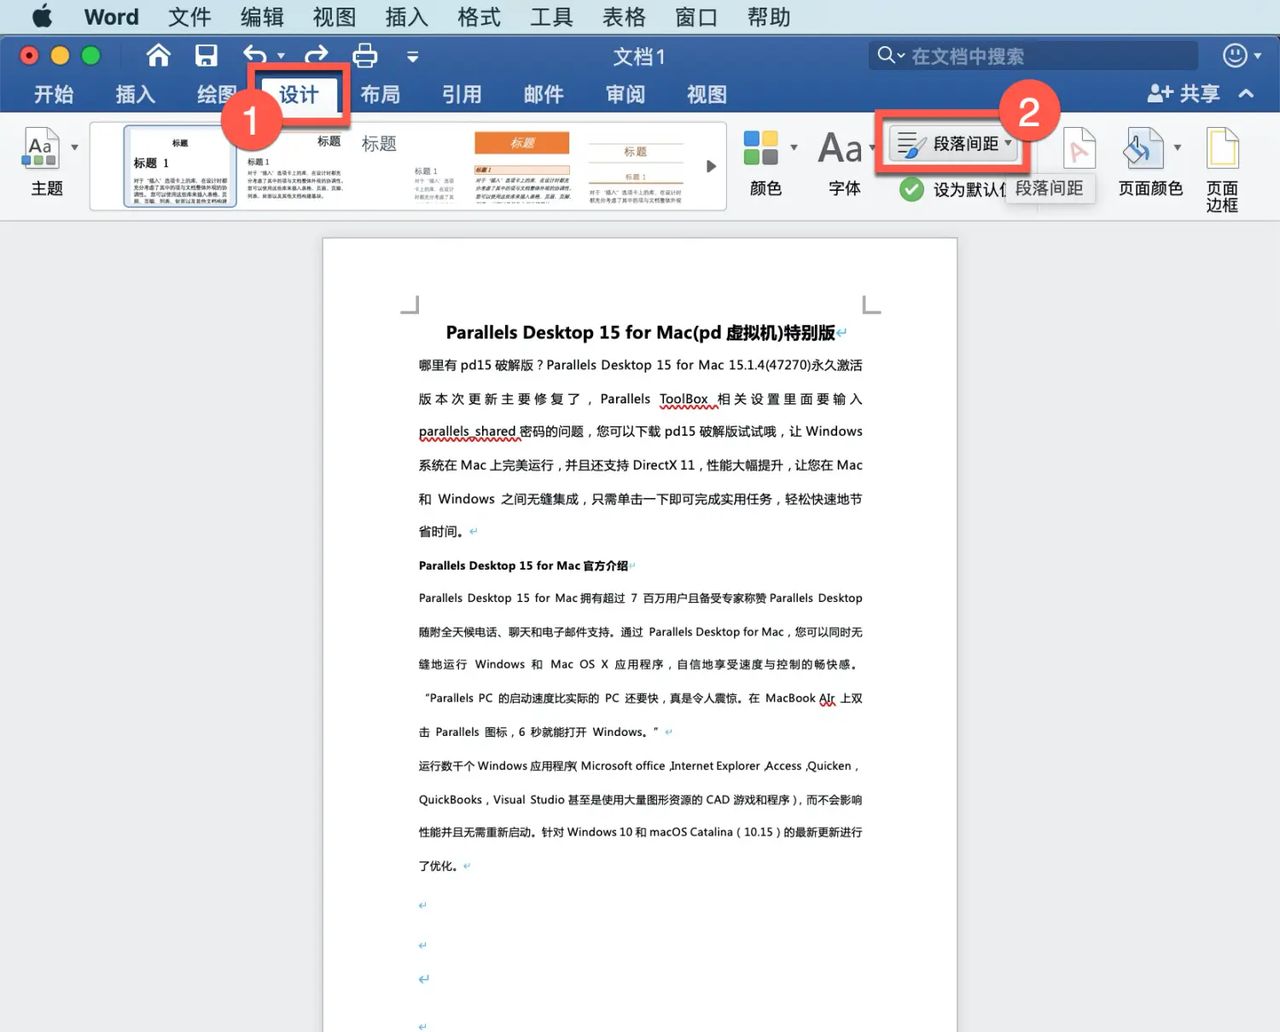Click the underlined text parallels_shared
The image size is (1280, 1032).
(x=467, y=432)
